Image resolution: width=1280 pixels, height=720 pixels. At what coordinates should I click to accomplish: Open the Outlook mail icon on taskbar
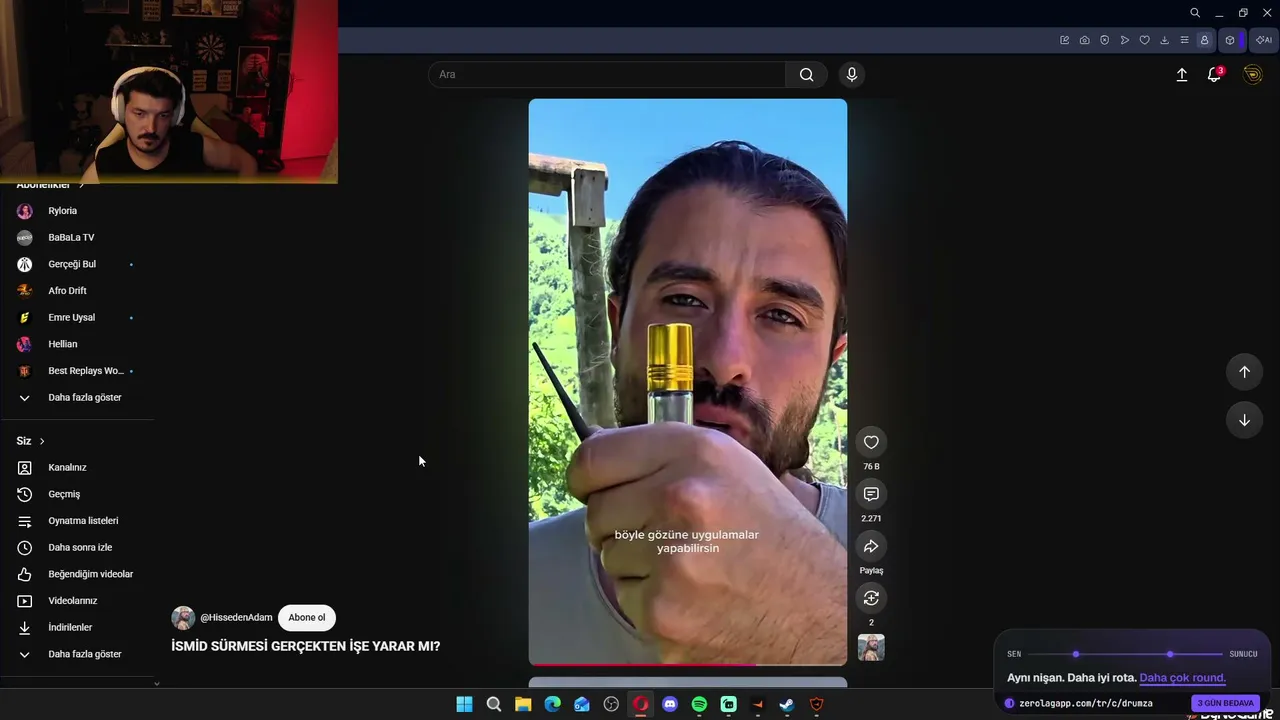coord(582,704)
